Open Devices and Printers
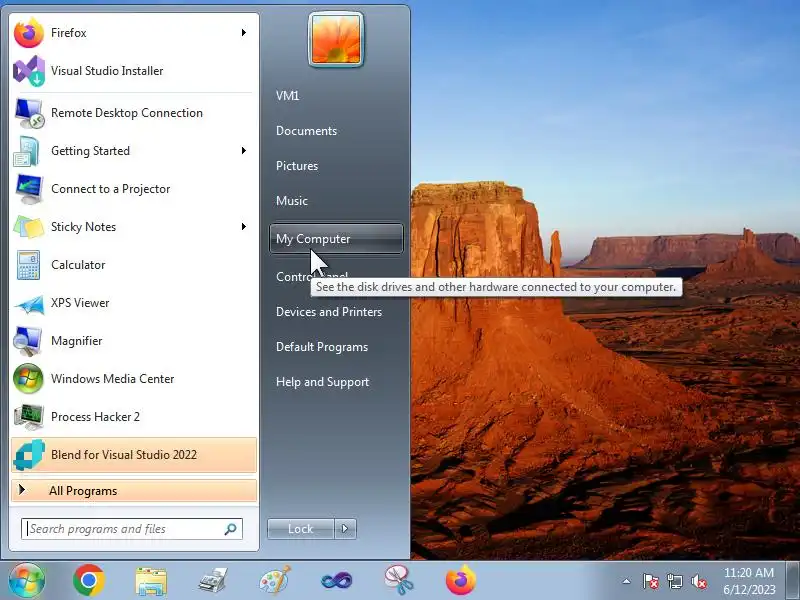800x600 pixels. pos(329,312)
